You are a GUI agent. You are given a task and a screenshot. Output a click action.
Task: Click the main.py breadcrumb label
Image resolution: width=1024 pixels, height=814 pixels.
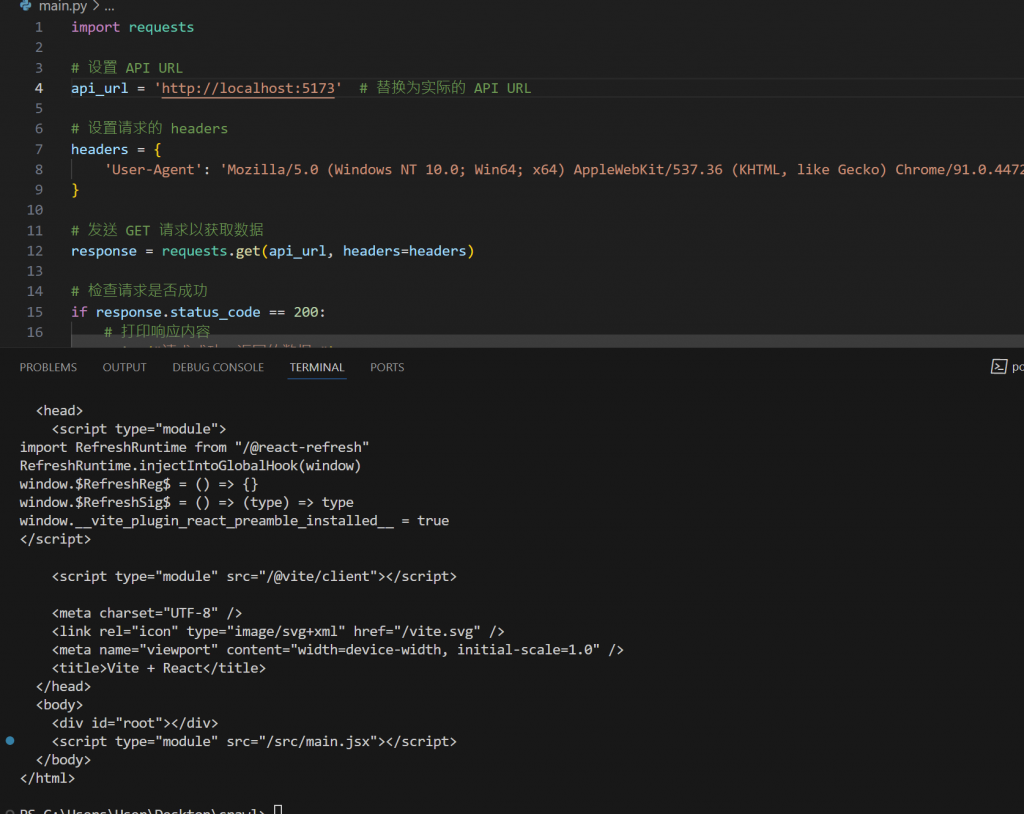63,6
